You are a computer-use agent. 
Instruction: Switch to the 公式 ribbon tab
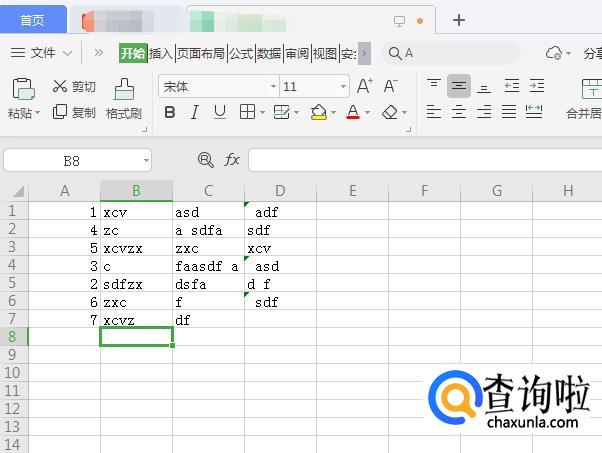click(x=241, y=53)
